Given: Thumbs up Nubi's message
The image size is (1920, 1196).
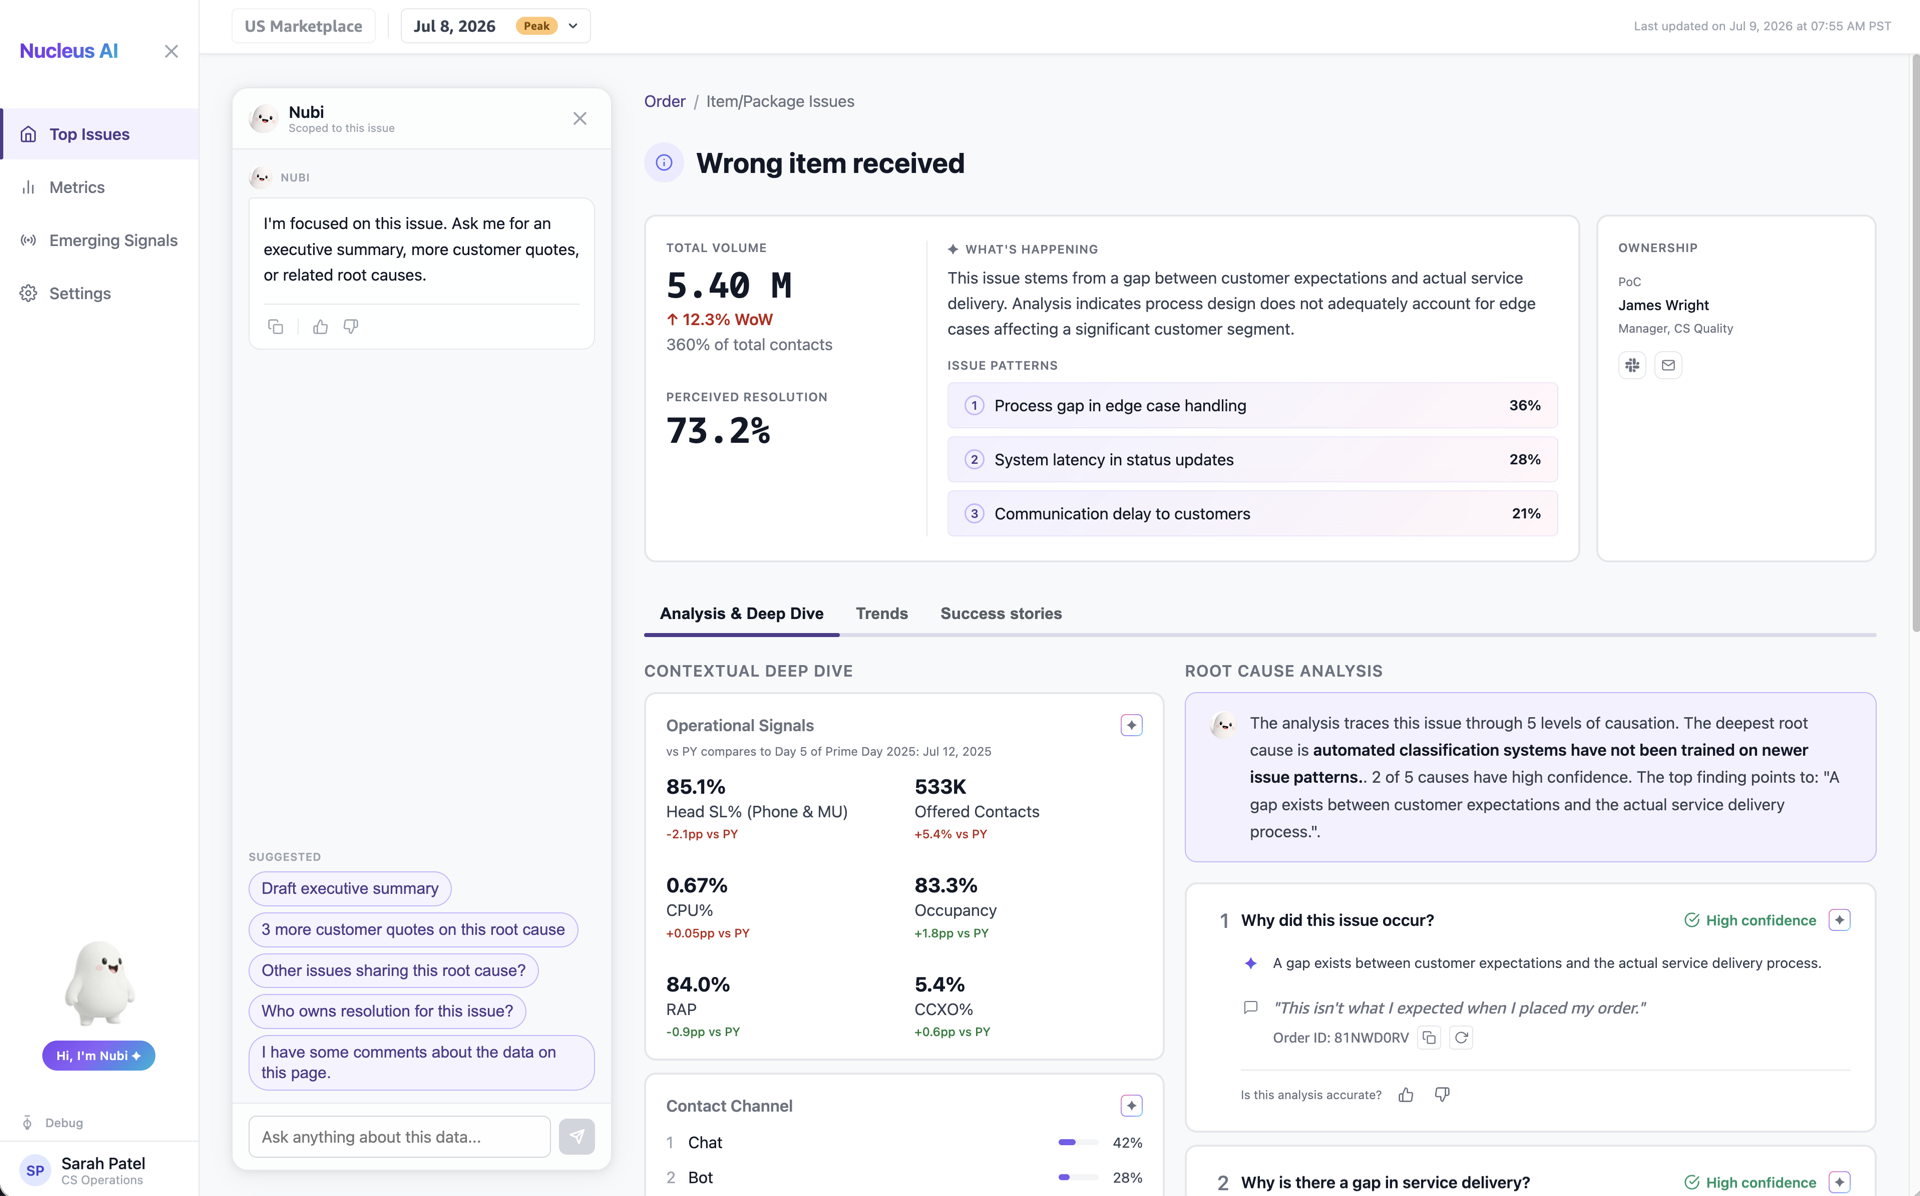Looking at the screenshot, I should (x=320, y=326).
